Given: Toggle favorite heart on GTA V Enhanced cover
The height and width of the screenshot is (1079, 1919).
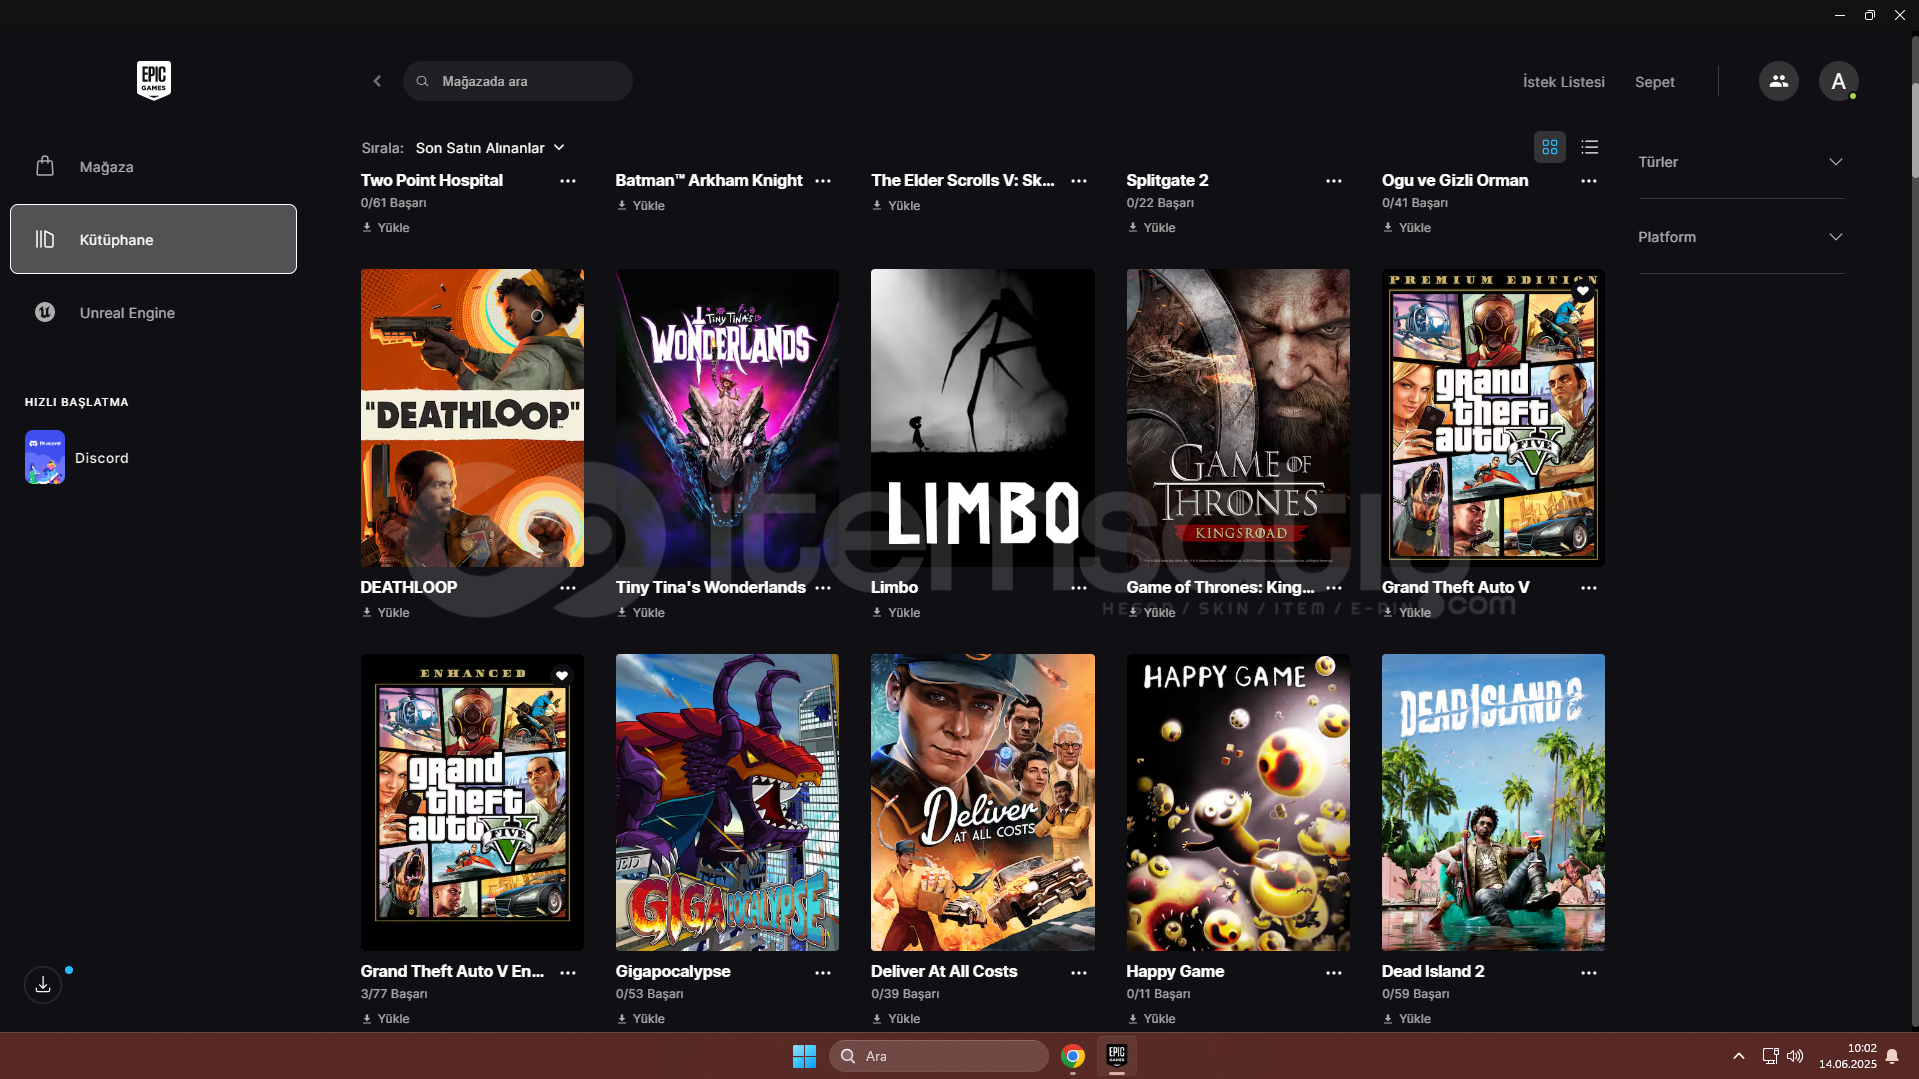Looking at the screenshot, I should coord(562,676).
